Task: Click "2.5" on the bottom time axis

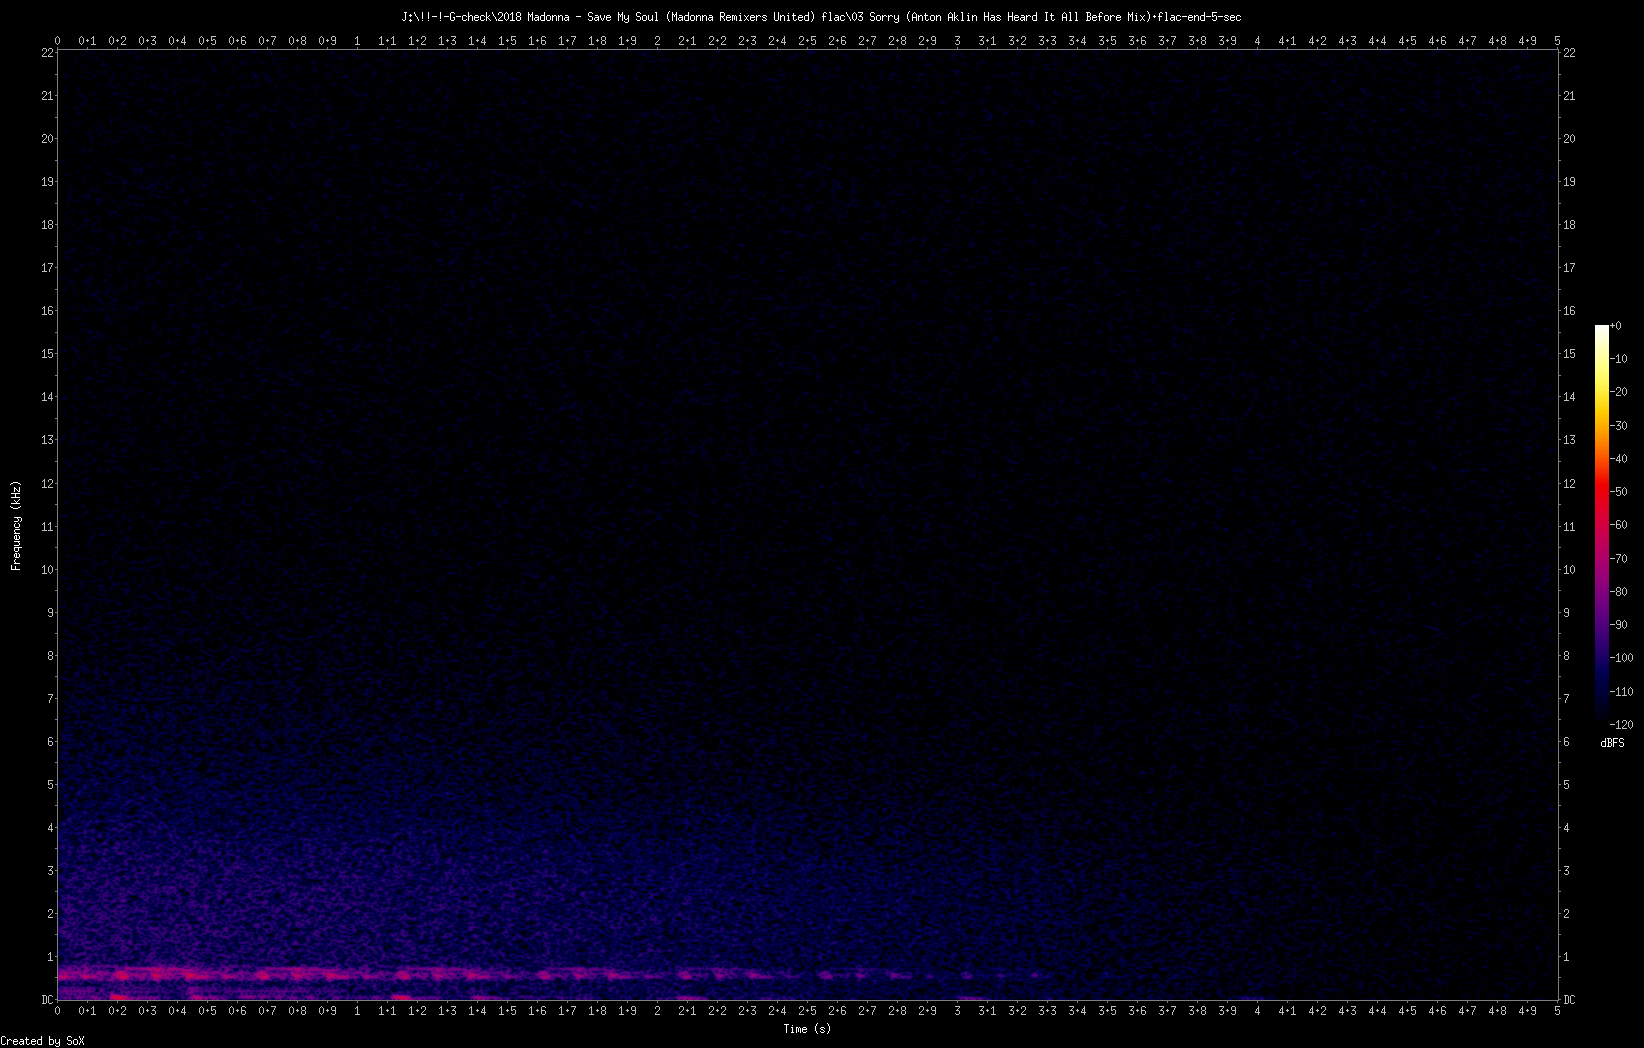Action: coord(807,1011)
